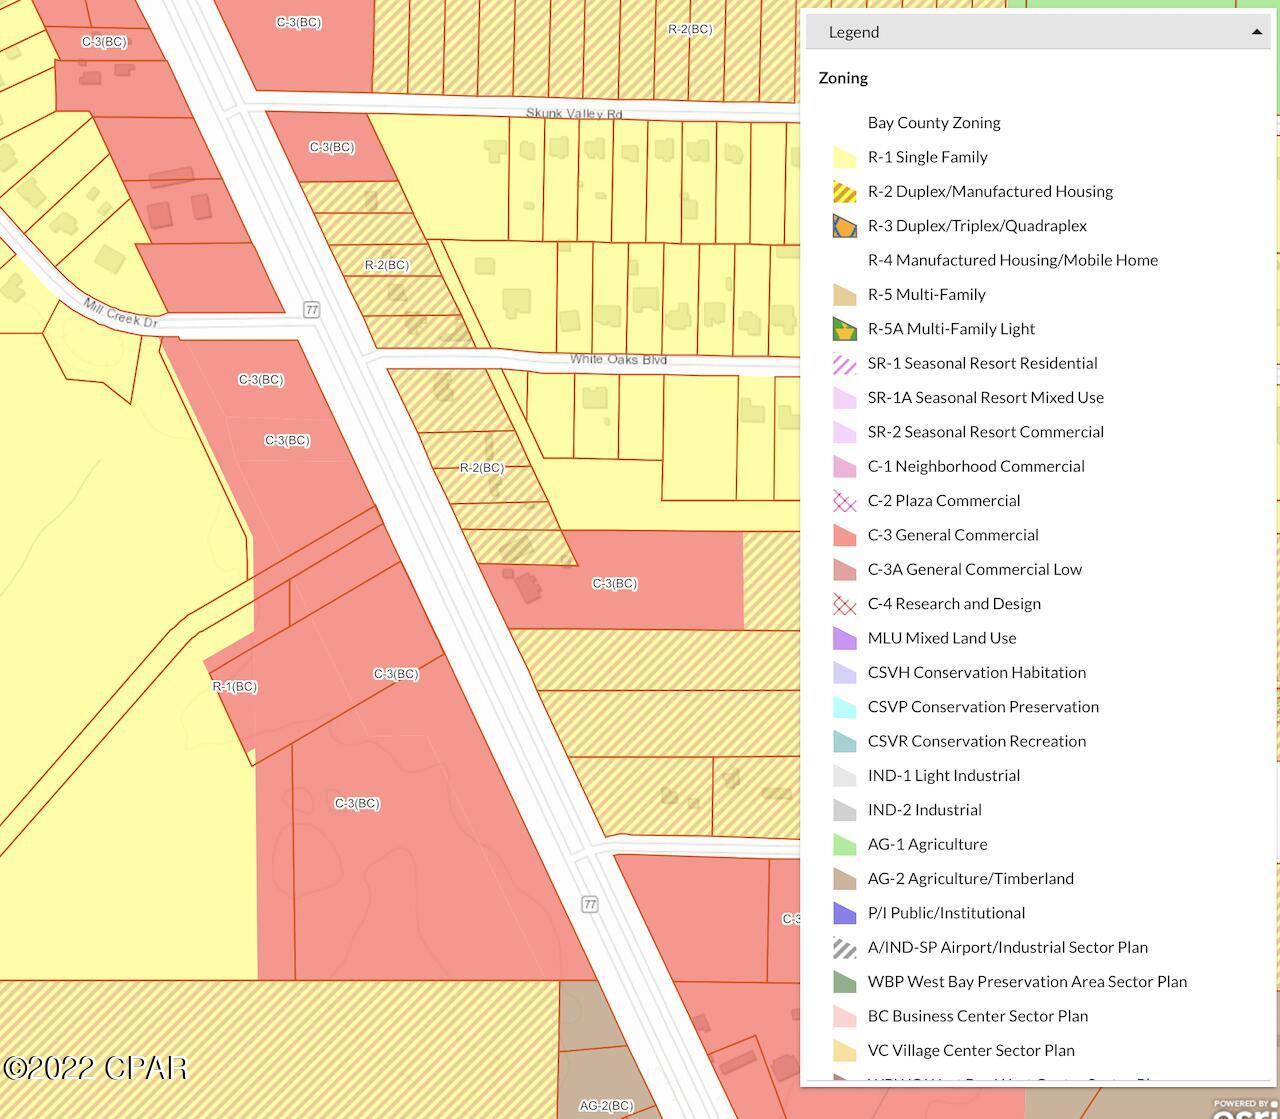The width and height of the screenshot is (1280, 1119).
Task: Collapse the Legend panel using its arrow
Action: [1257, 31]
